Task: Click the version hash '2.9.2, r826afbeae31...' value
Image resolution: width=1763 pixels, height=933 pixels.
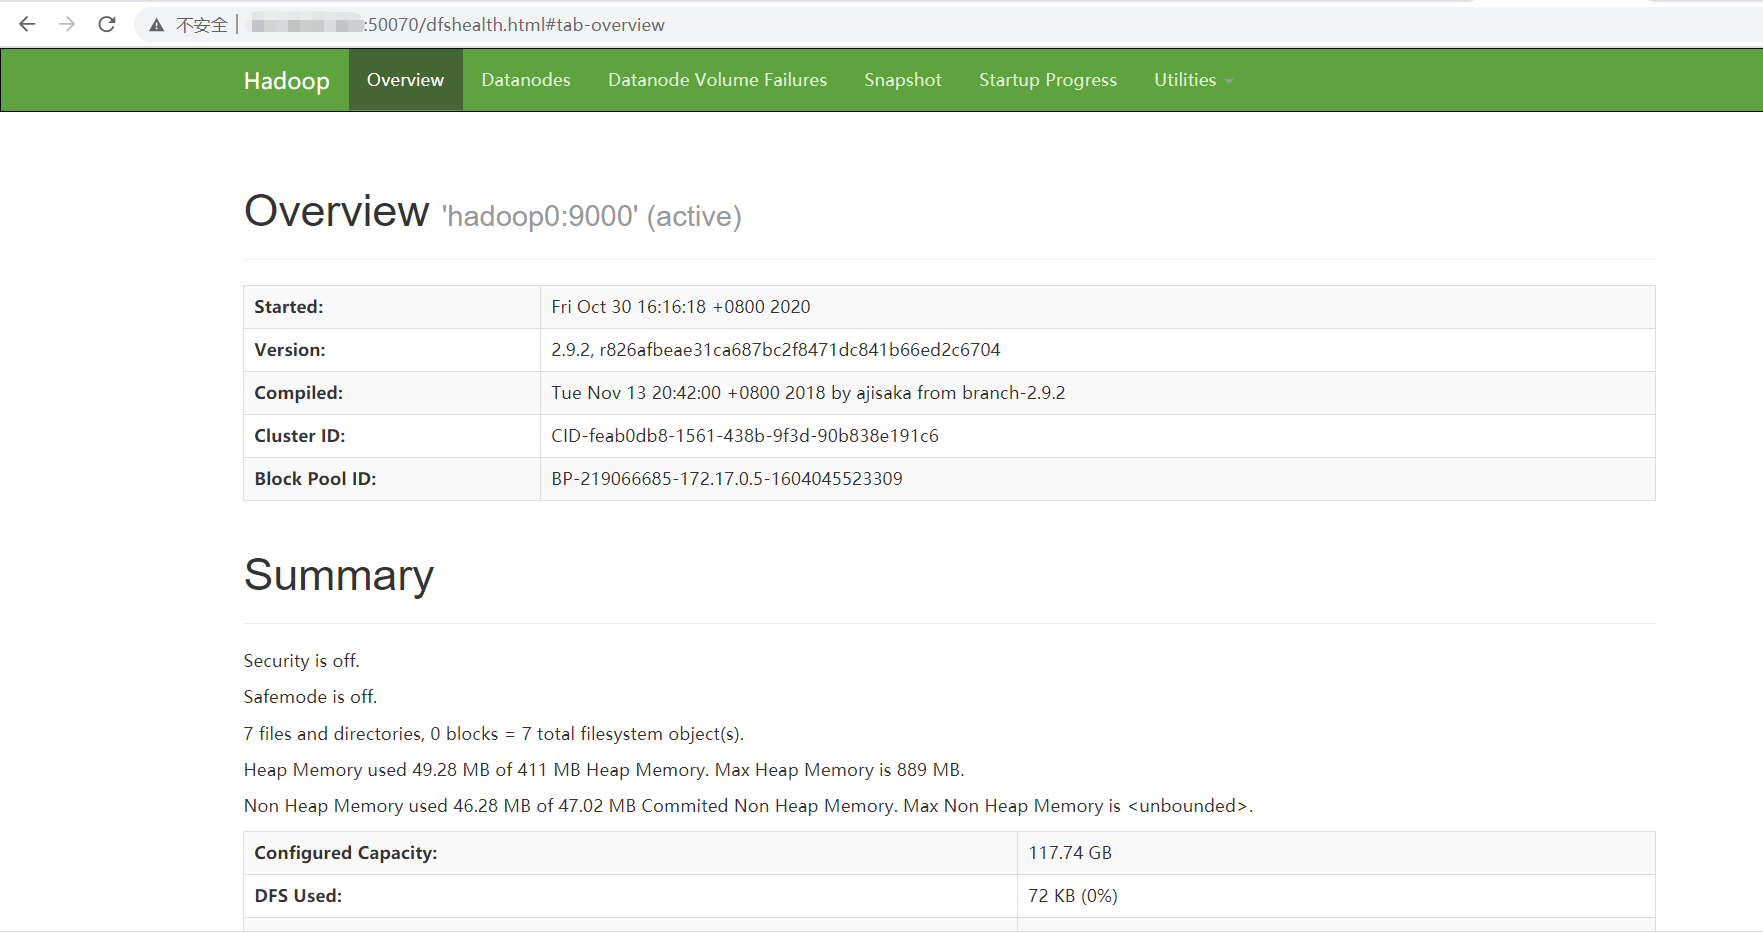Action: point(776,350)
